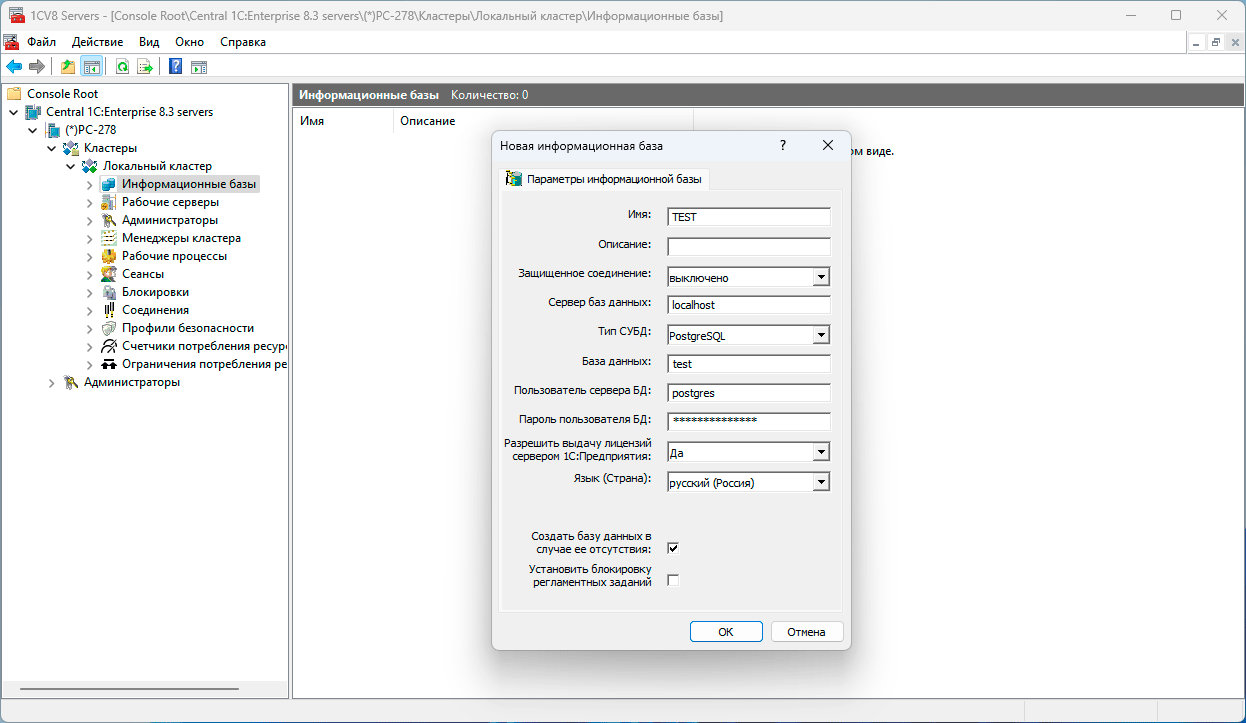Select 'Параметры информационной базы' tab
The width and height of the screenshot is (1246, 723).
pos(605,180)
